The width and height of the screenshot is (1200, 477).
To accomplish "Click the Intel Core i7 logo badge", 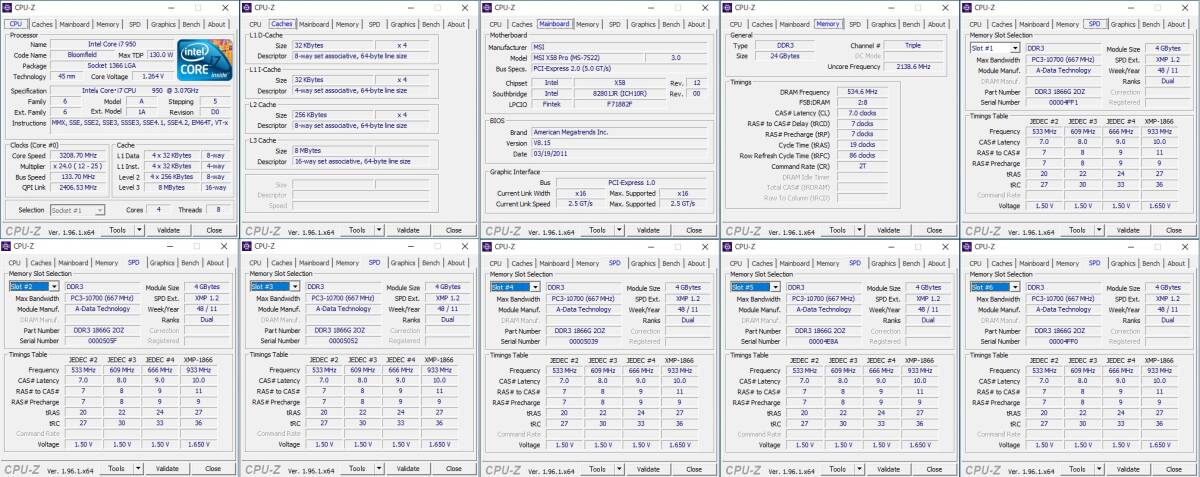I will pyautogui.click(x=205, y=58).
